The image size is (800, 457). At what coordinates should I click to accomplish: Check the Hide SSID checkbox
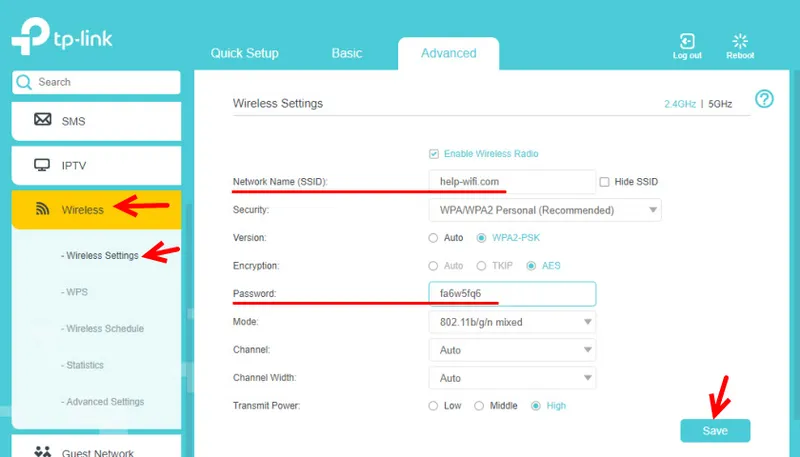[x=604, y=182]
